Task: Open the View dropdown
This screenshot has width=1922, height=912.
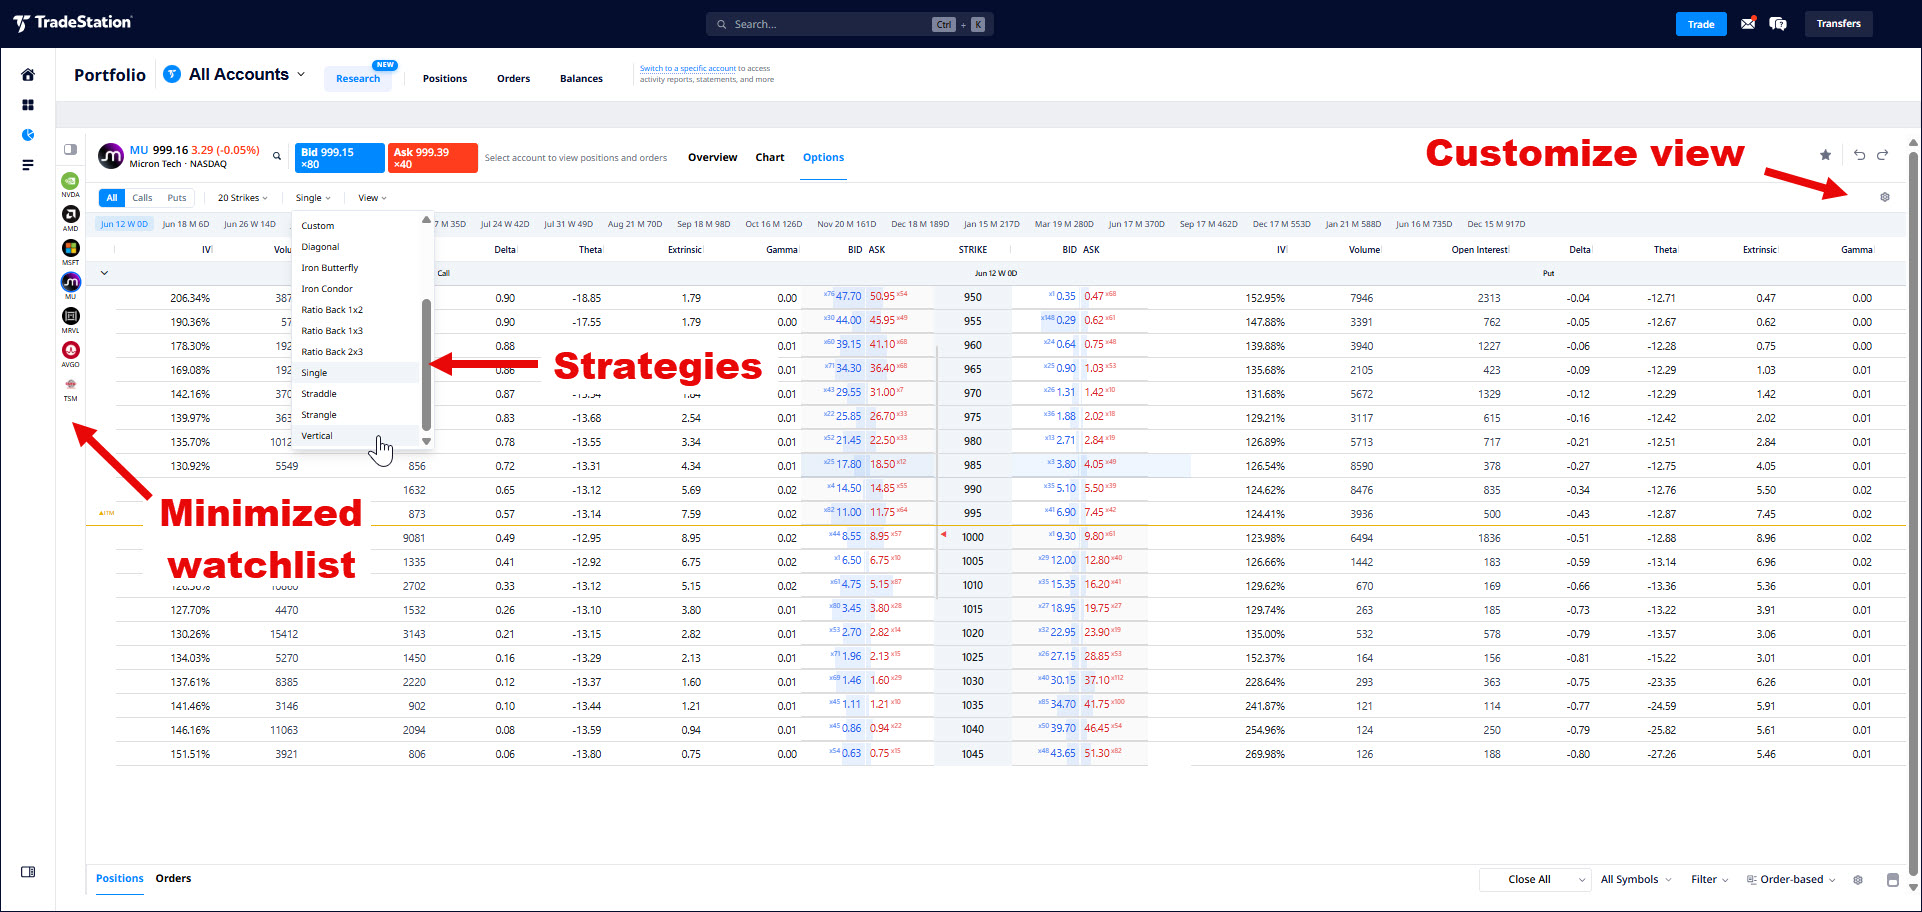Action: point(372,198)
